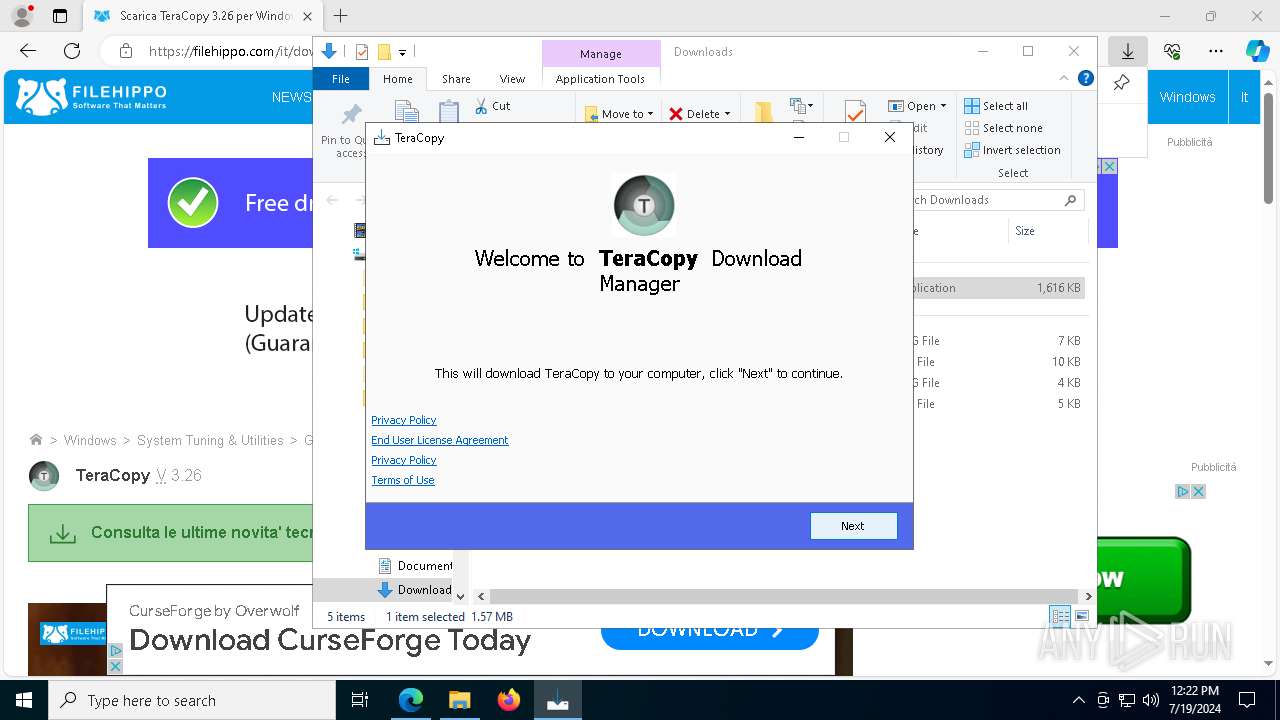Viewport: 1280px width, 720px height.
Task: Open the Terms of Use link
Action: point(403,480)
